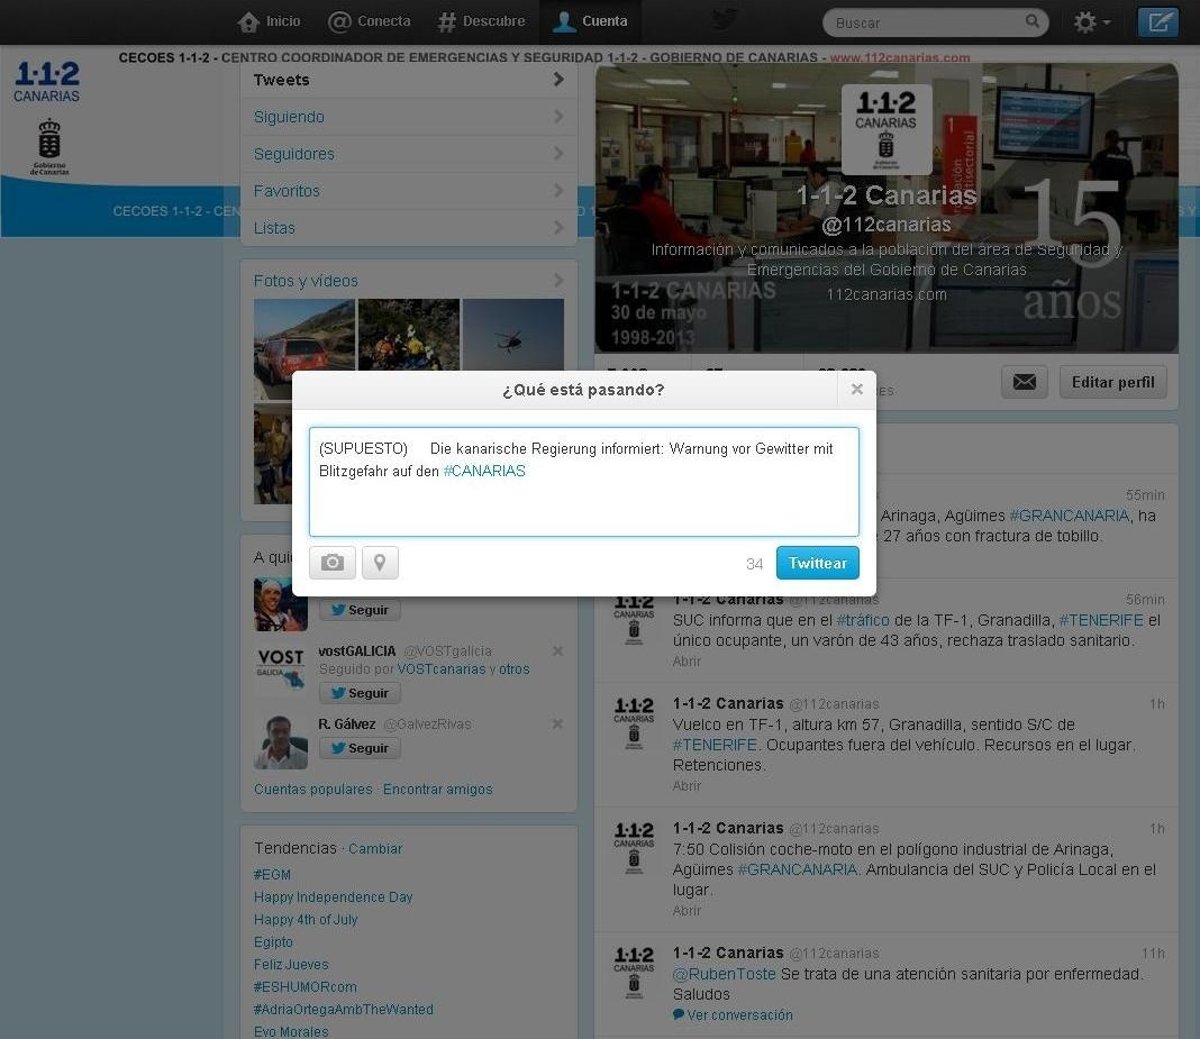Open the Descubre tab

coord(482,21)
